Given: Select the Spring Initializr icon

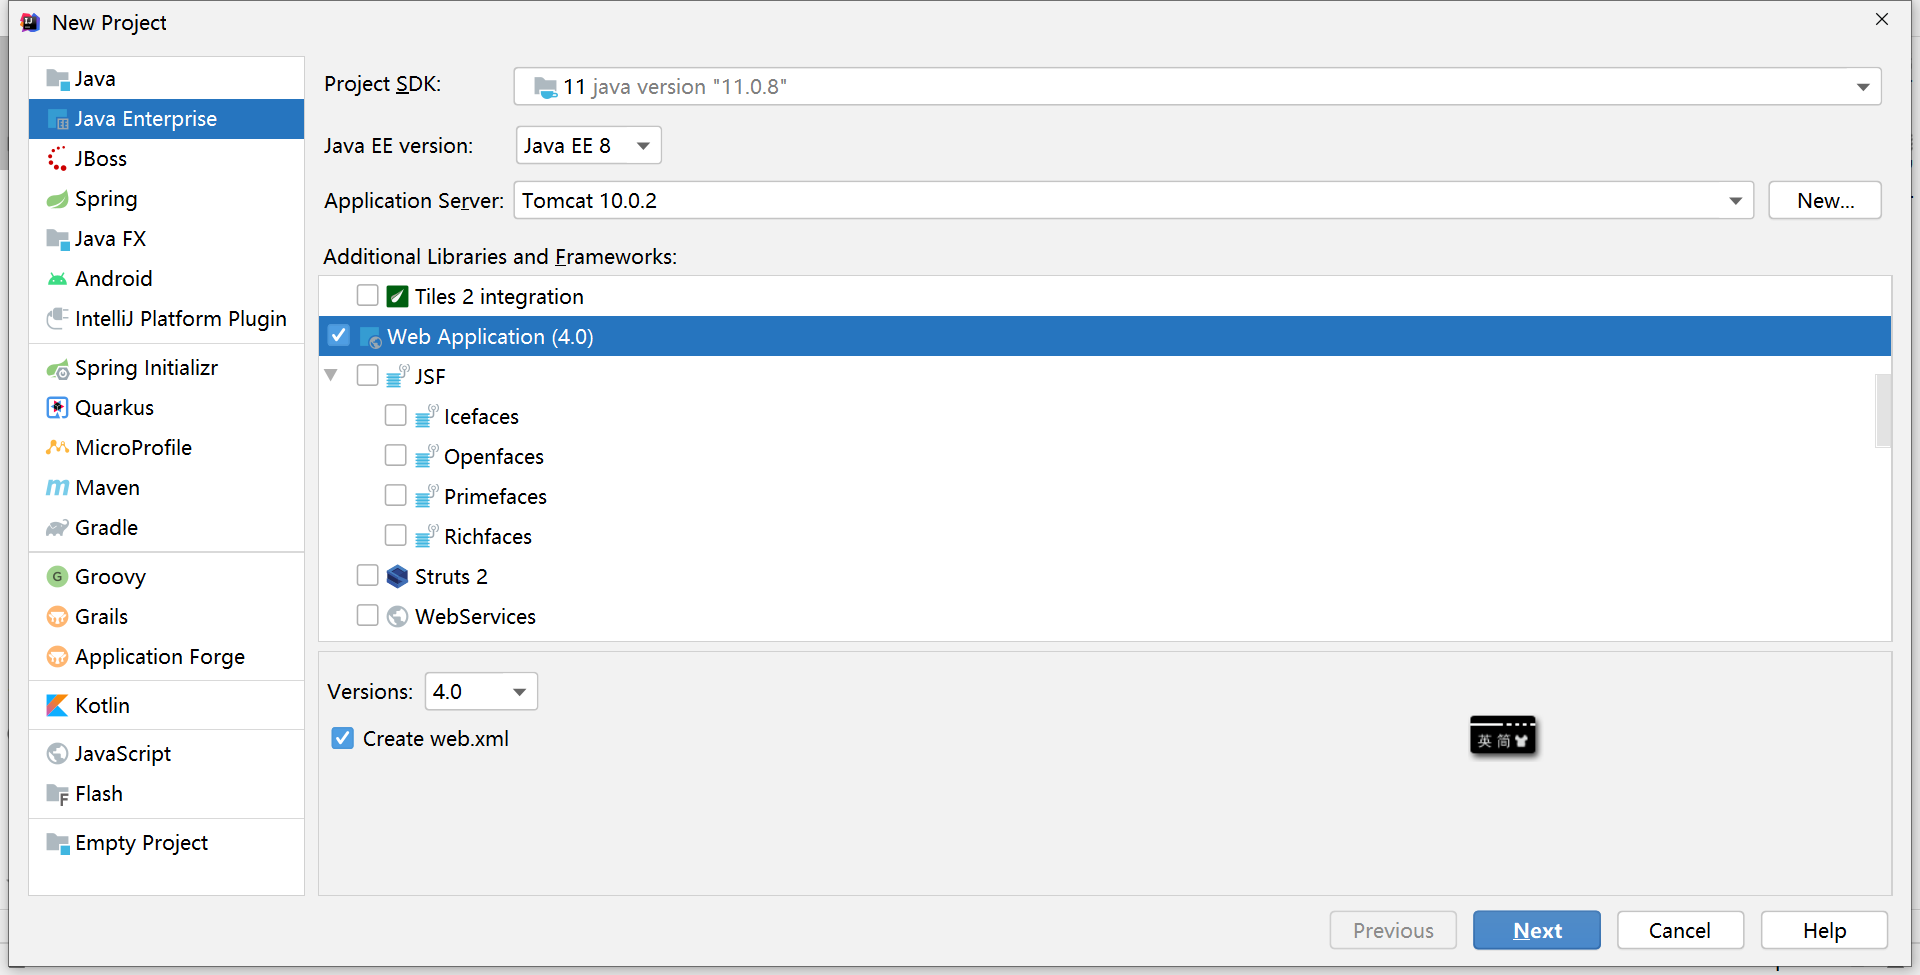Looking at the screenshot, I should click(x=58, y=368).
